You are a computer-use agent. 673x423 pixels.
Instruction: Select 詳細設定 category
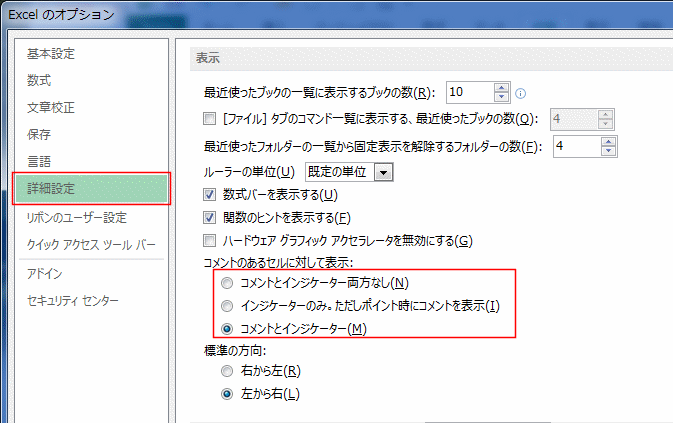91,188
